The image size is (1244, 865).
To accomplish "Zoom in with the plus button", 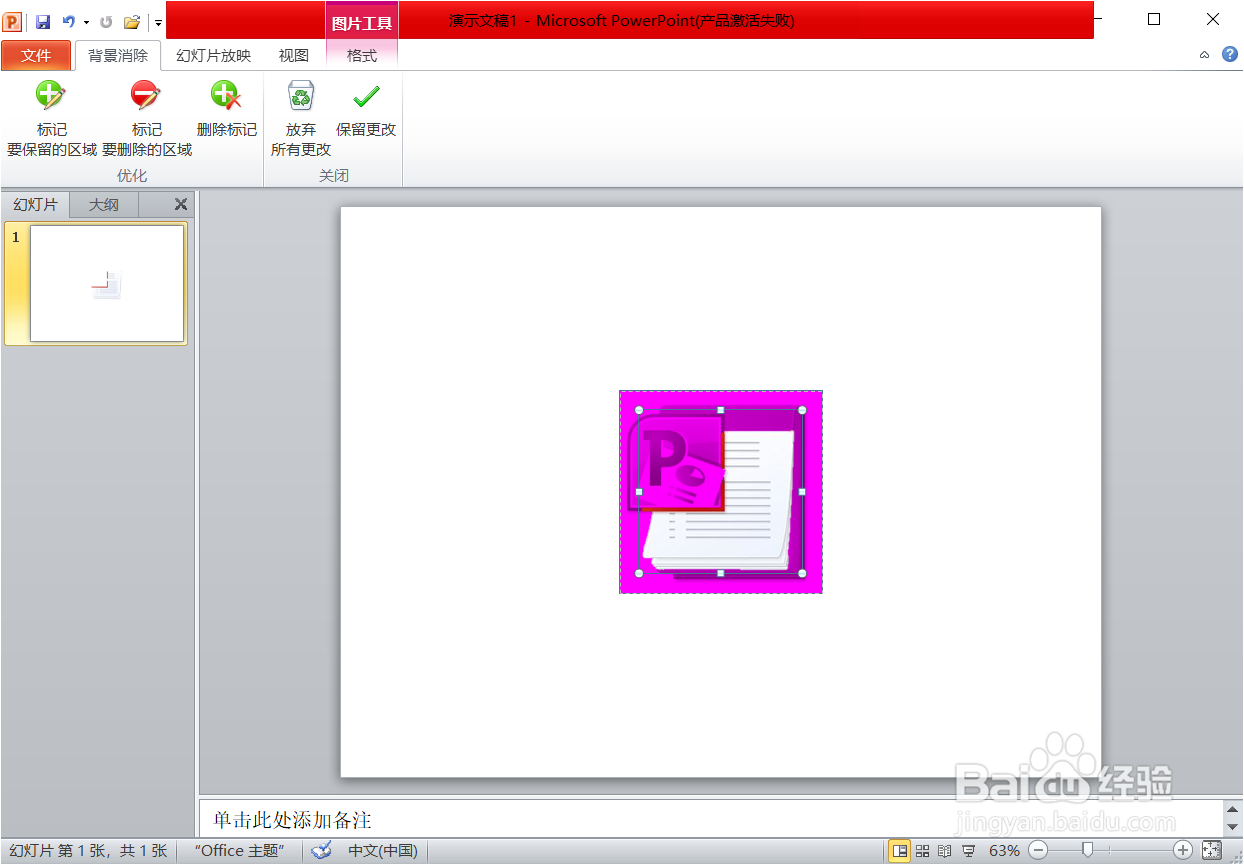I will click(1183, 850).
